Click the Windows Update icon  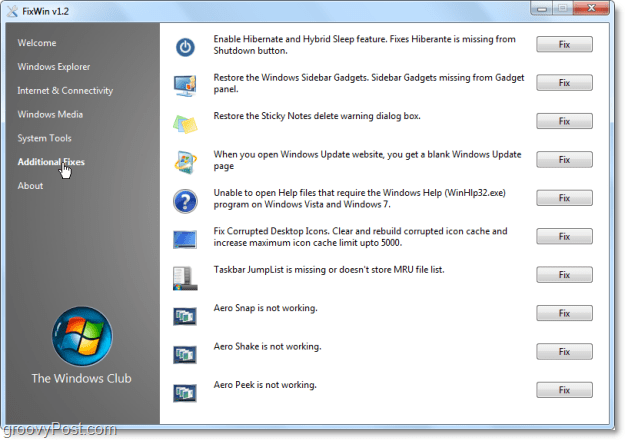click(x=185, y=163)
